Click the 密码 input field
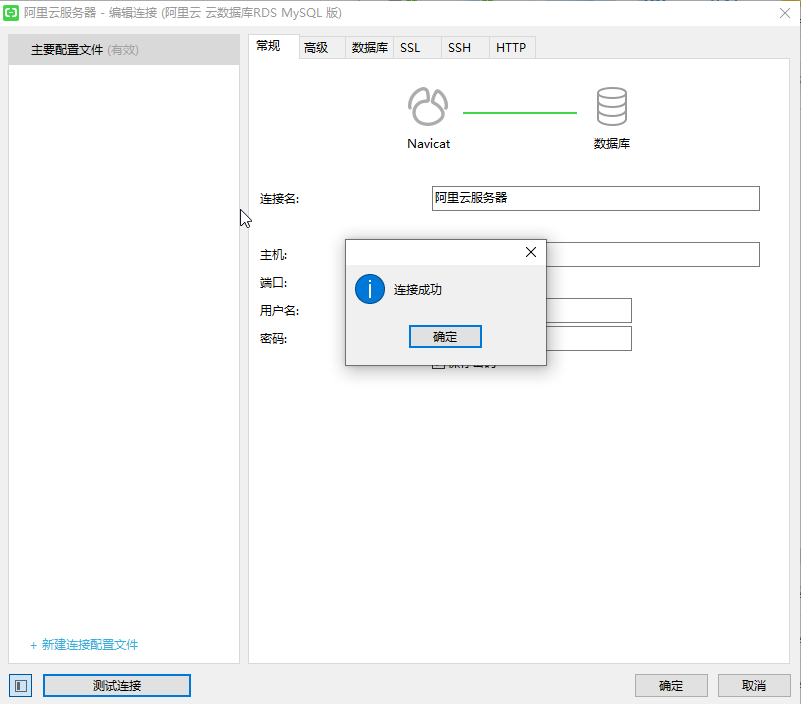Viewport: 801px width, 704px height. (589, 338)
